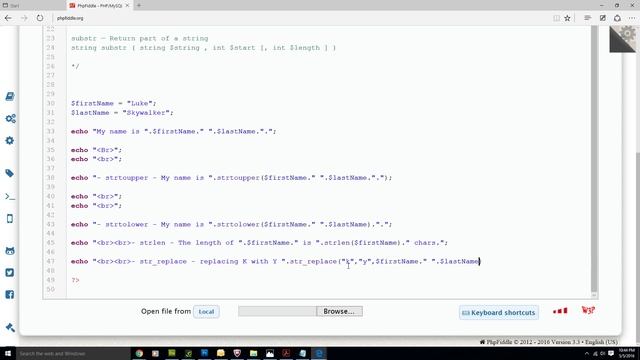This screenshot has height=360, width=640.
Task: Switch to the Start tab
Action: [x=33, y=5]
